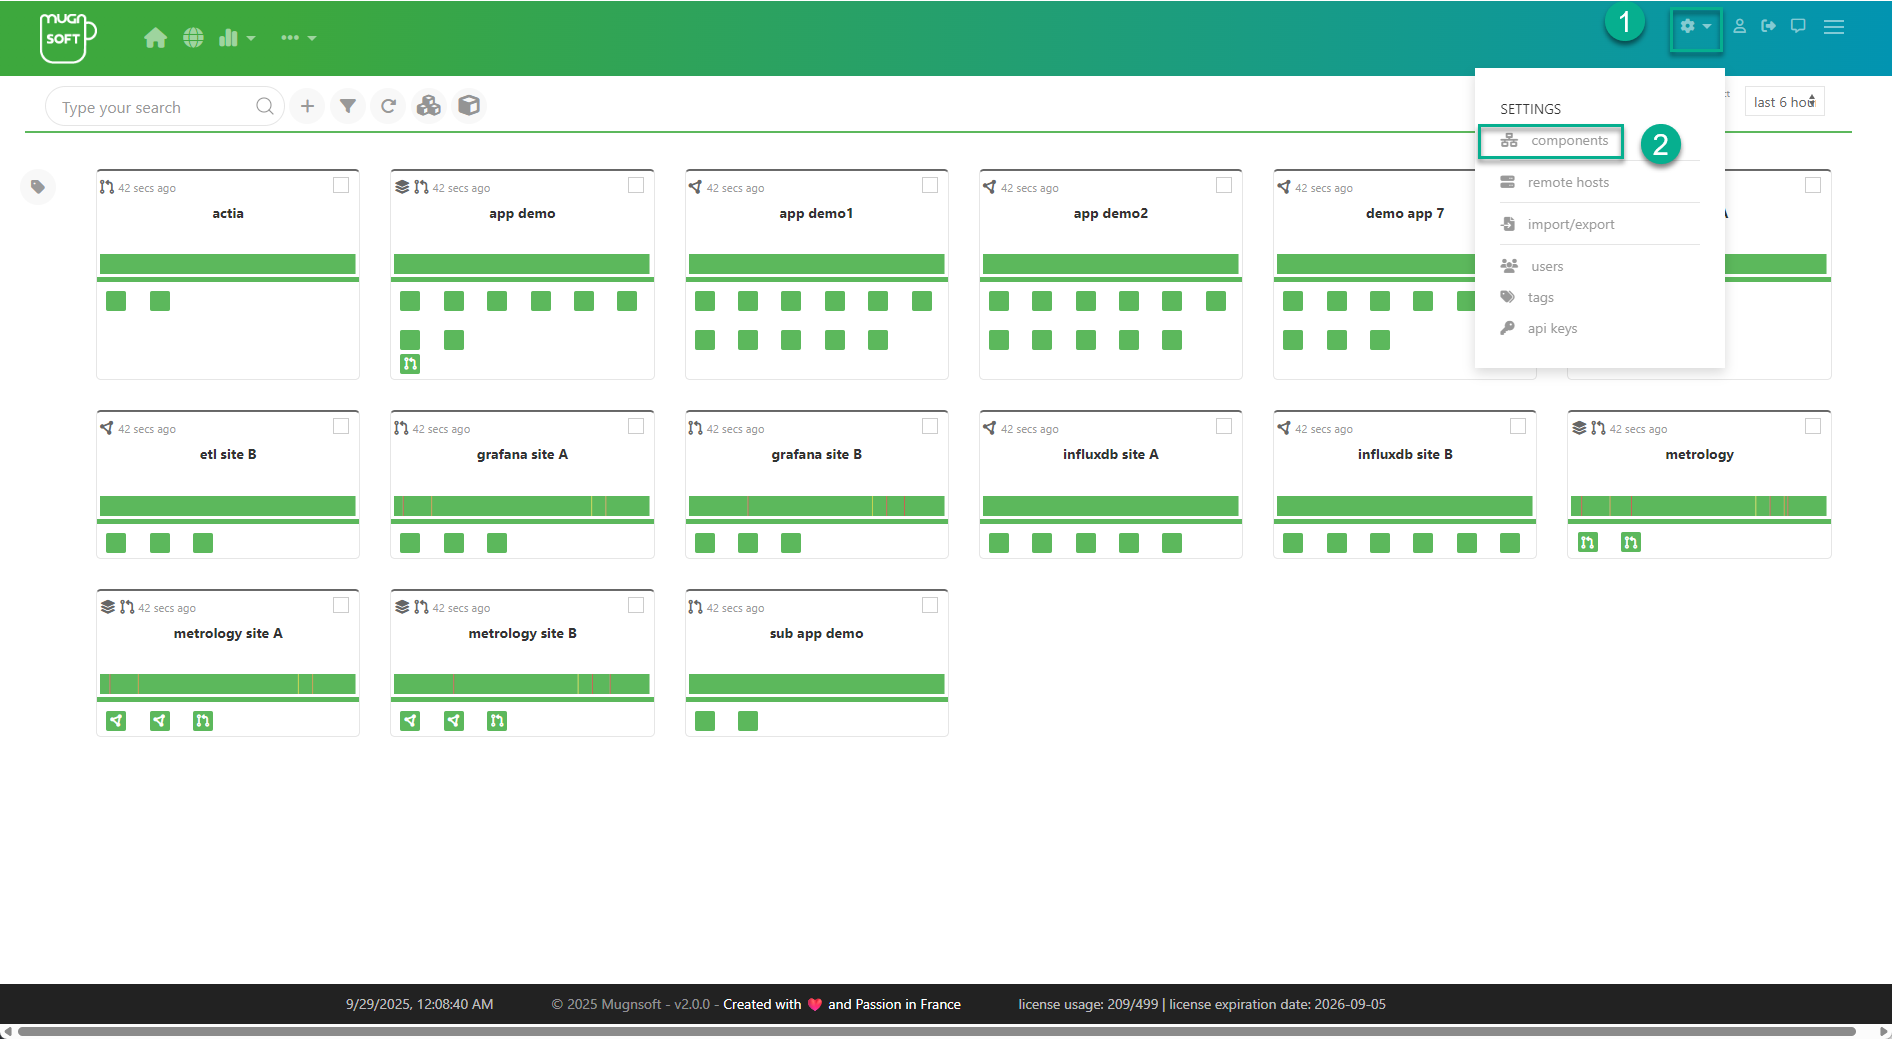The image size is (1892, 1039).
Task: Select components in settings menu
Action: point(1568,141)
